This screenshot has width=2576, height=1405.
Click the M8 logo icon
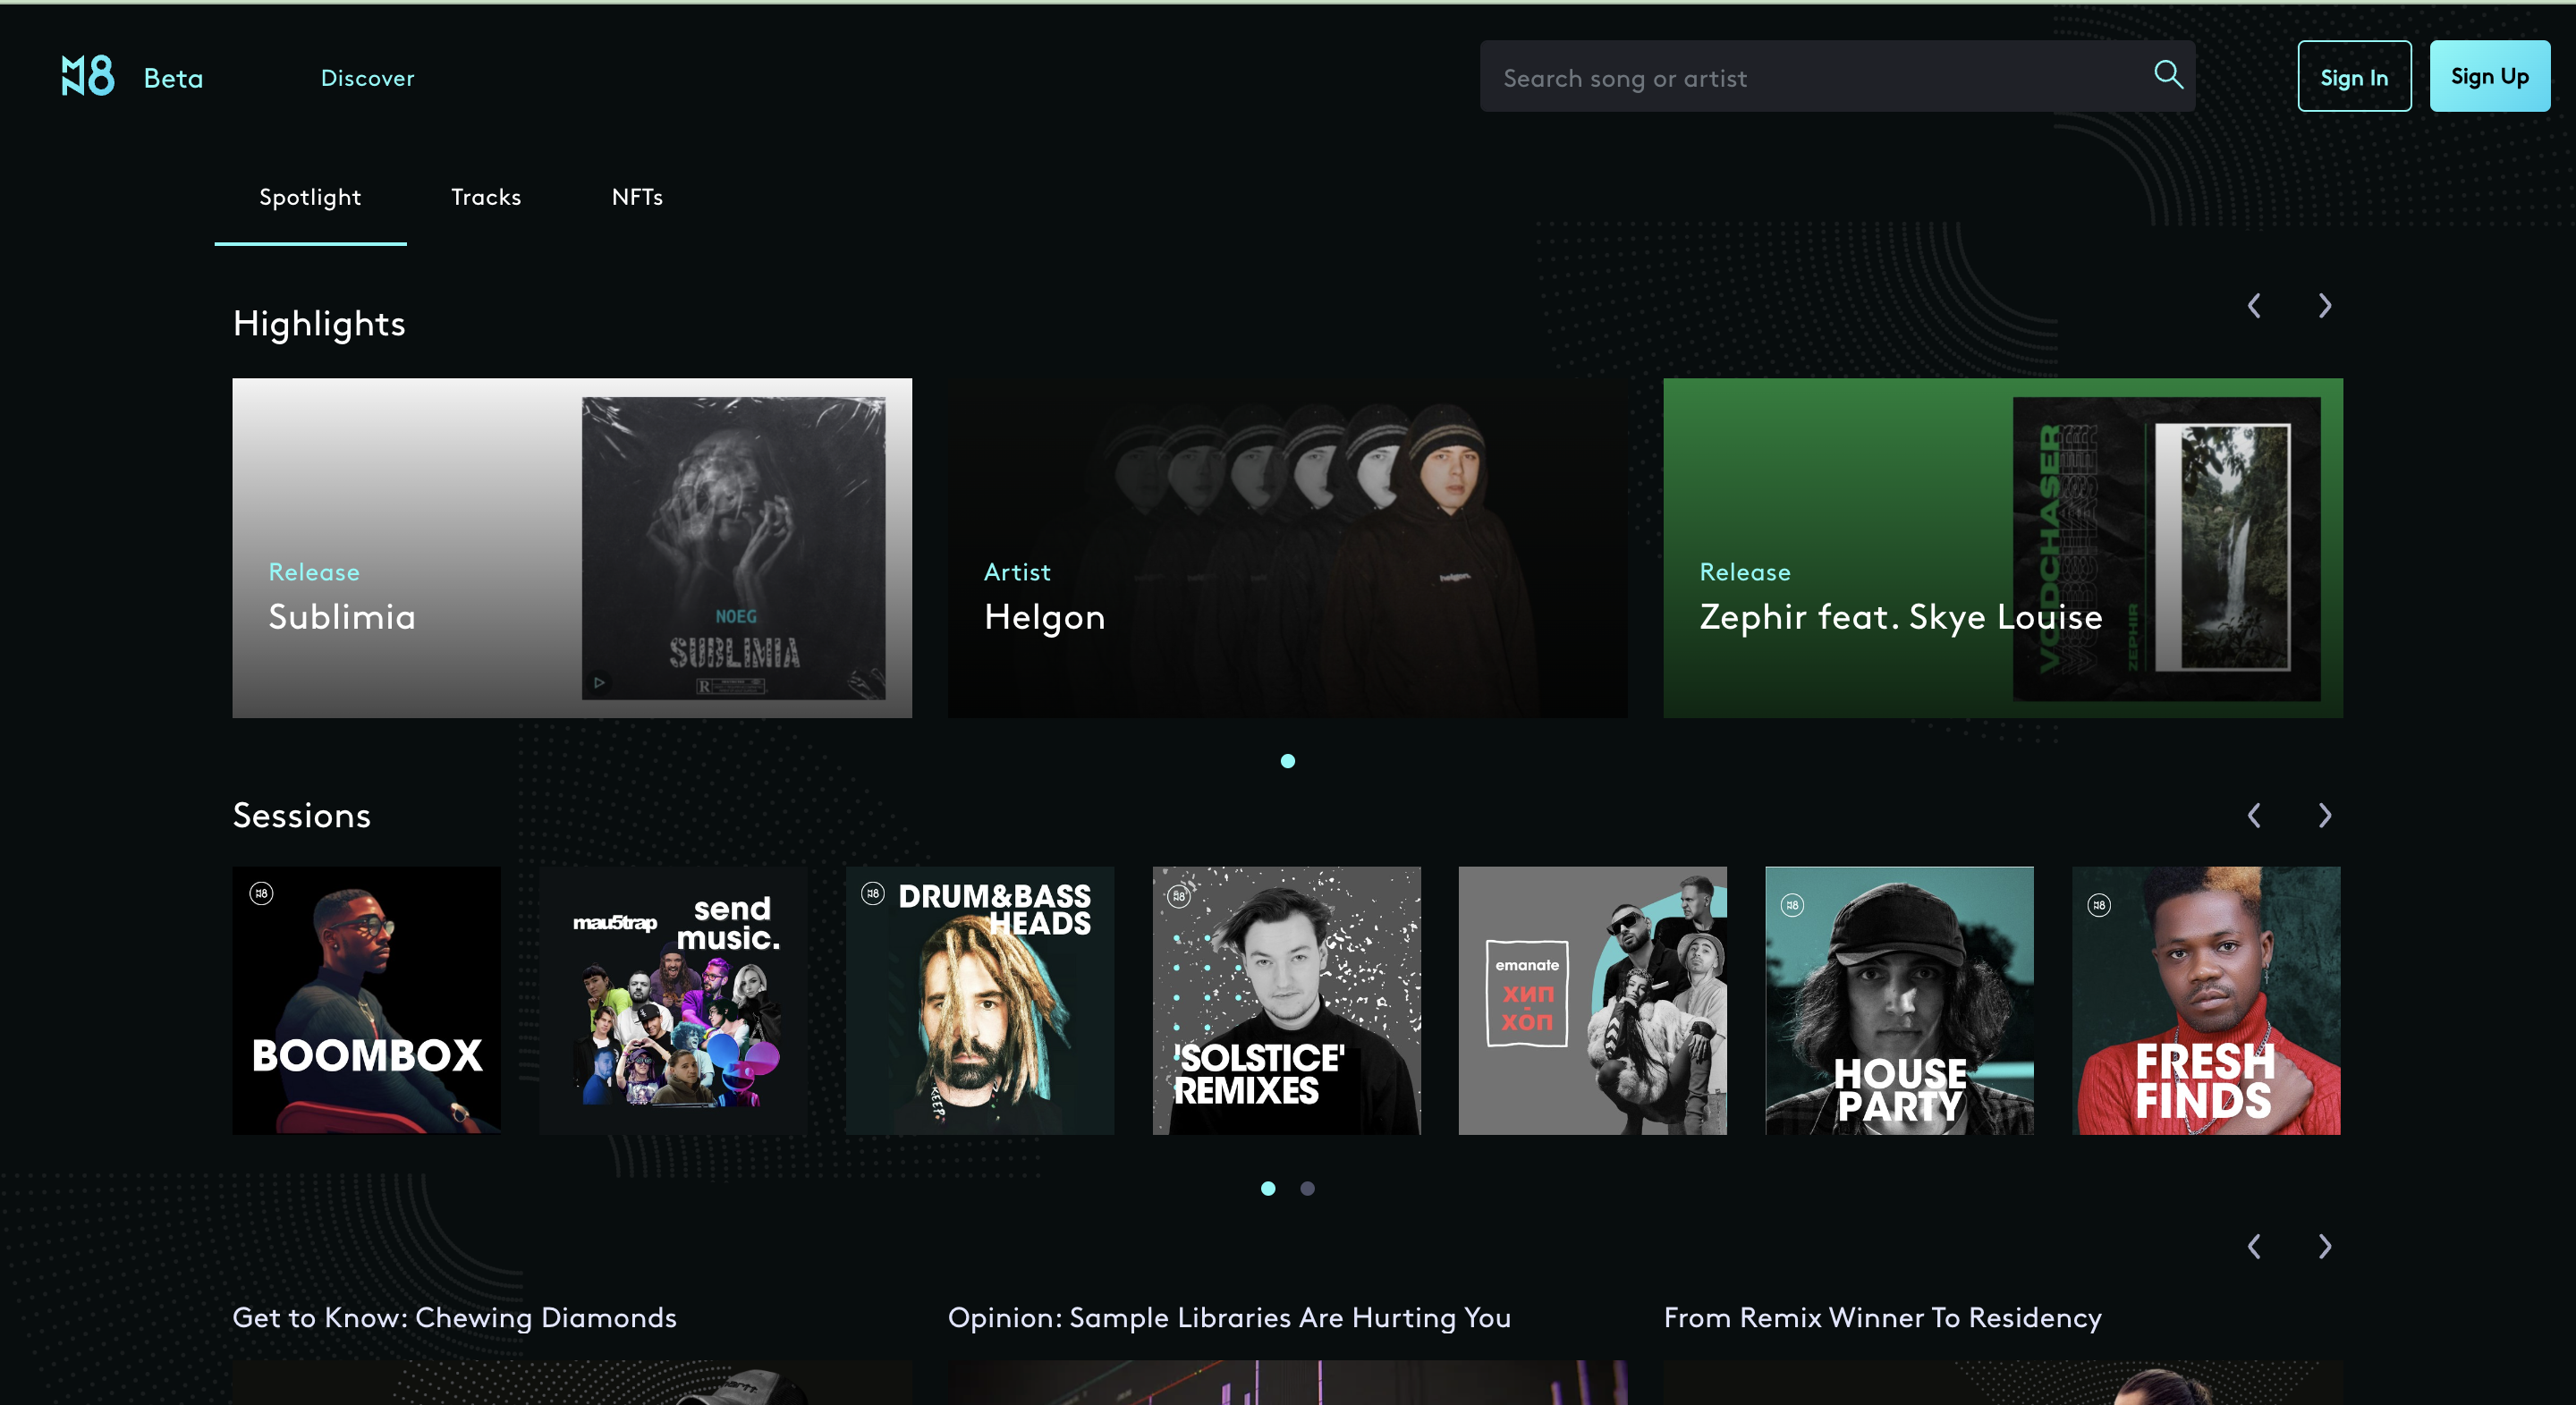click(88, 76)
